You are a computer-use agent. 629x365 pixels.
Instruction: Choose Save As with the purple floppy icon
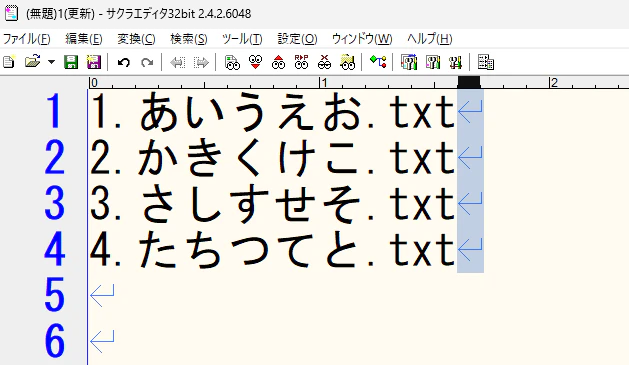[94, 62]
